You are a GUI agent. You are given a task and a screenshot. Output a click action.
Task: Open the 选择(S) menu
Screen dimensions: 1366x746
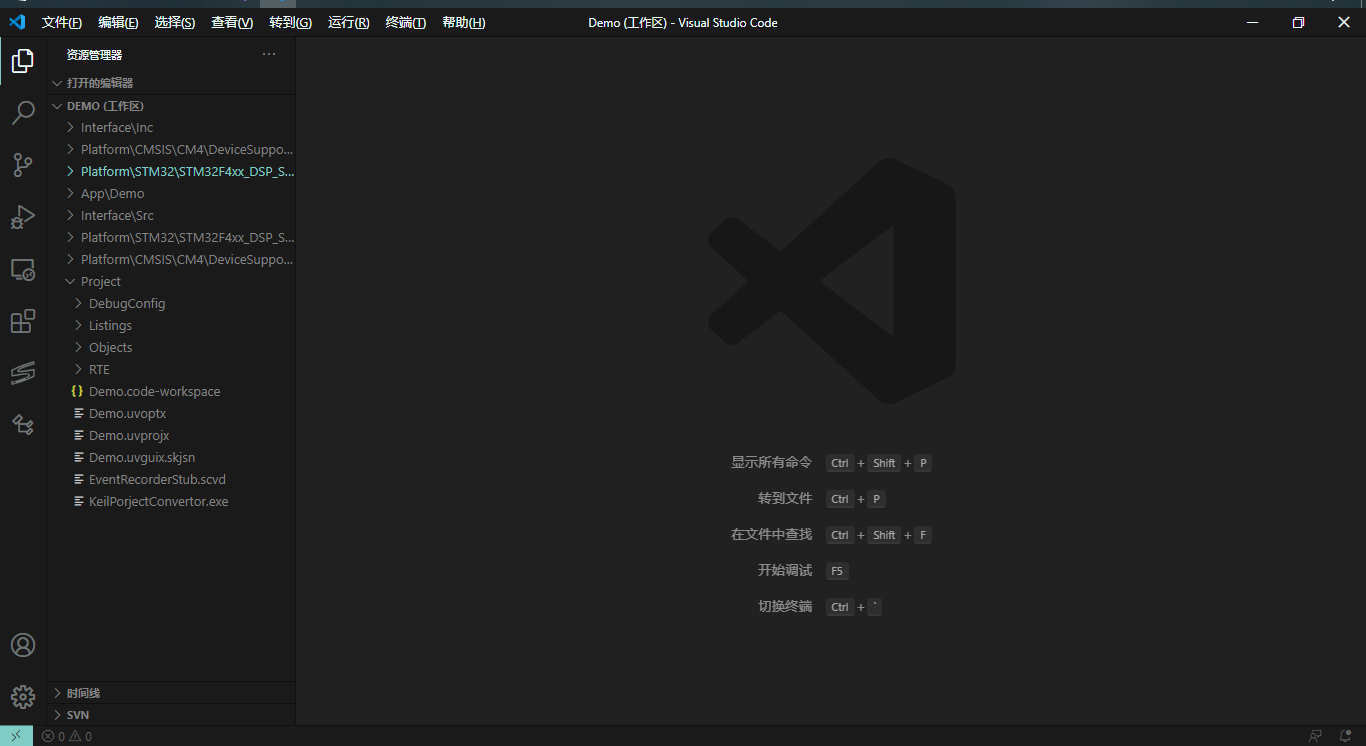(x=175, y=22)
